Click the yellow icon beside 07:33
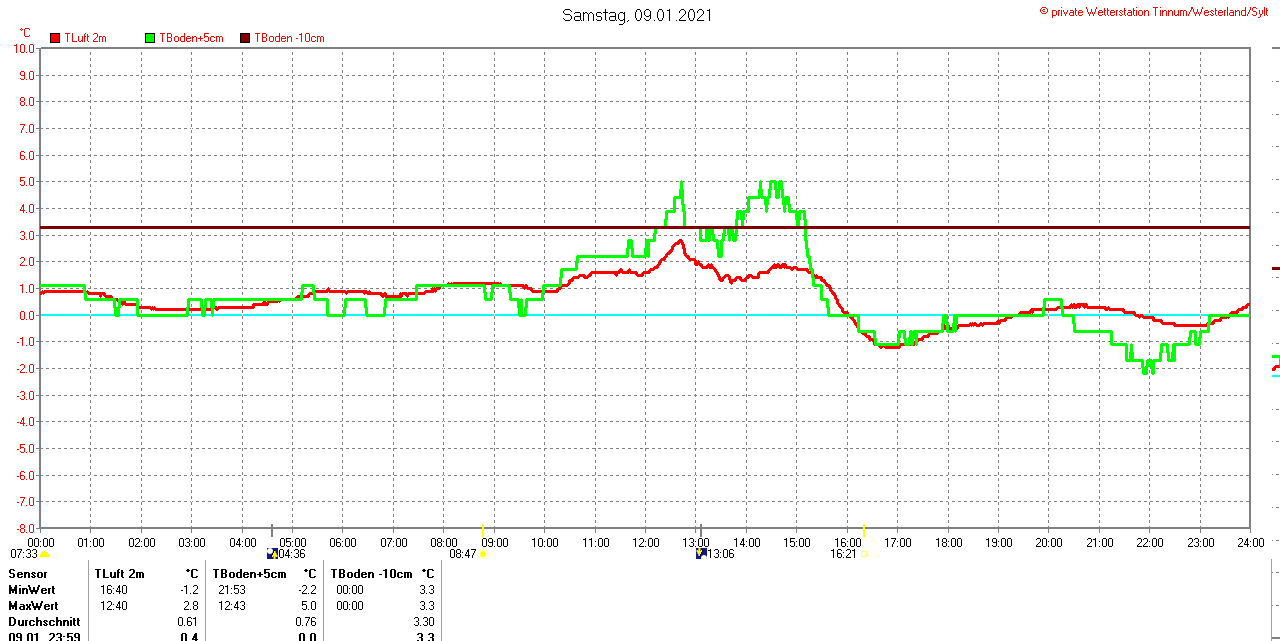This screenshot has height=641, width=1280. tap(44, 554)
